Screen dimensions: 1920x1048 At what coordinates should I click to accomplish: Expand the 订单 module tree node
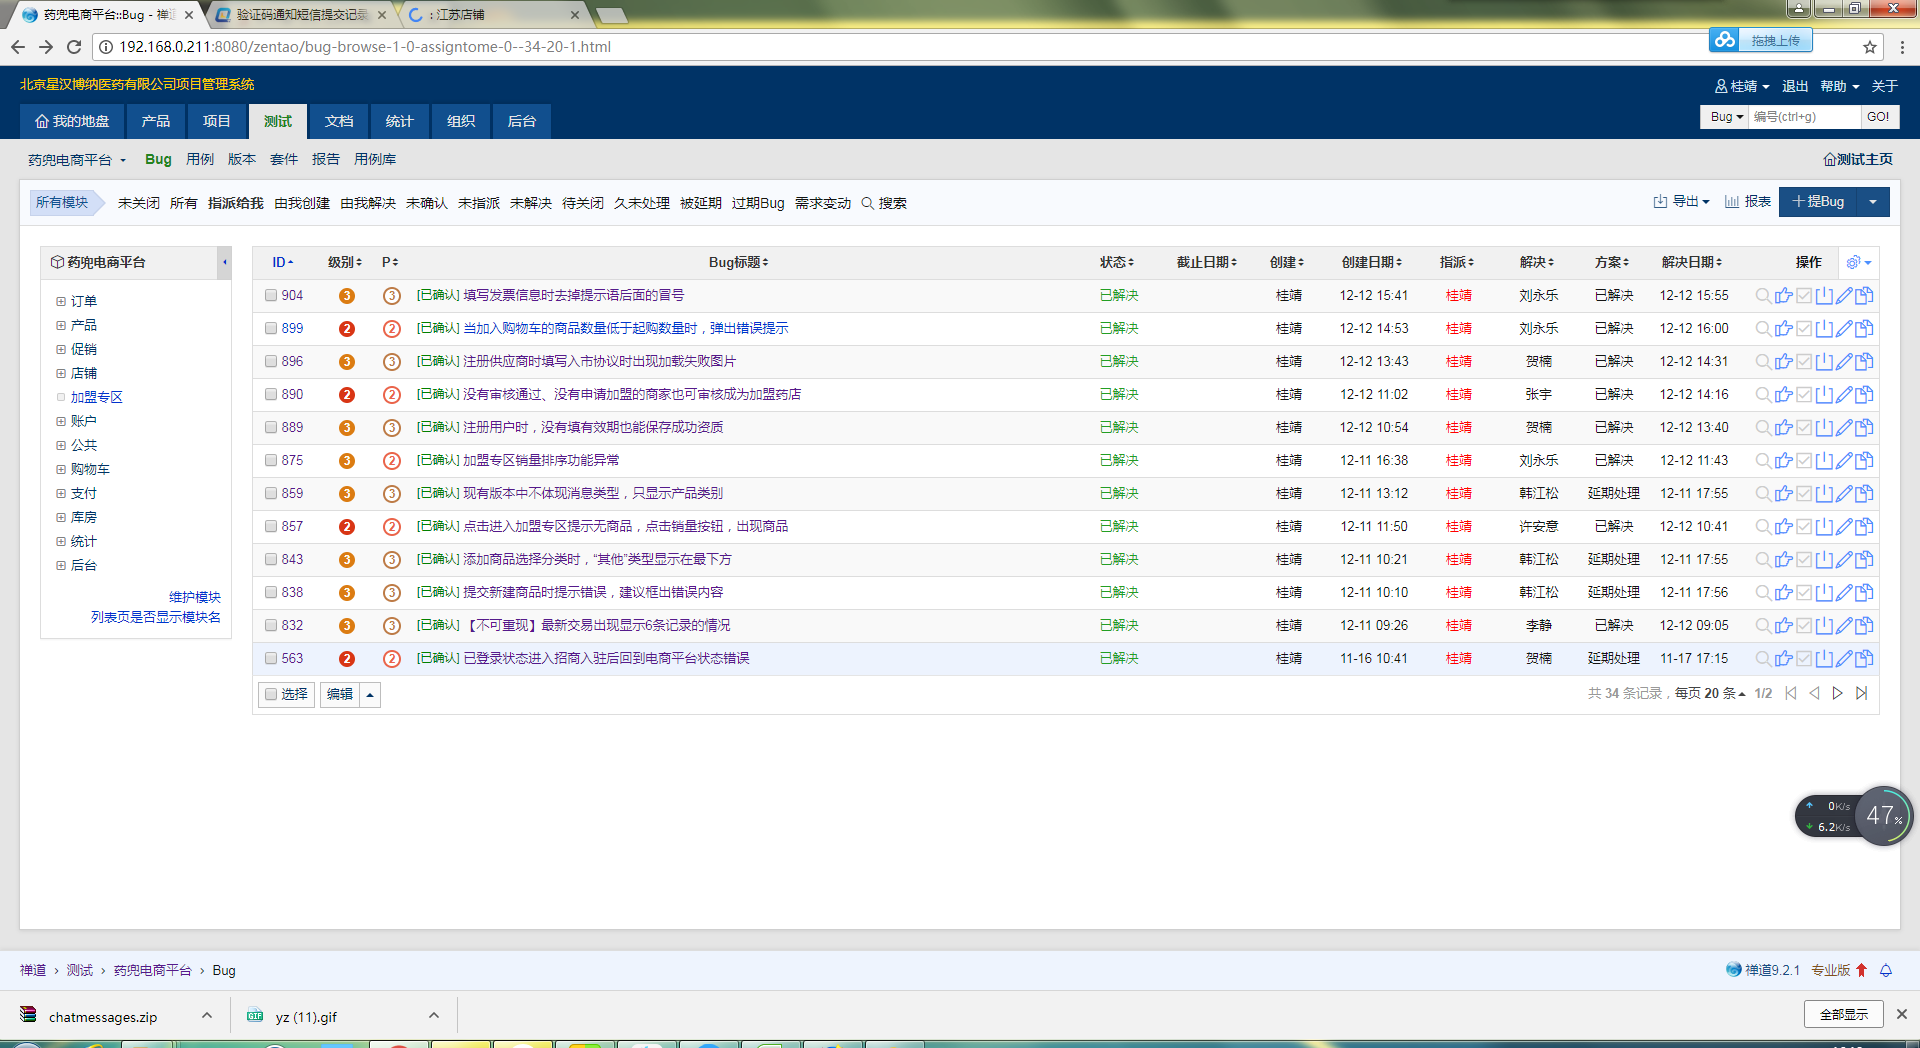tap(61, 301)
